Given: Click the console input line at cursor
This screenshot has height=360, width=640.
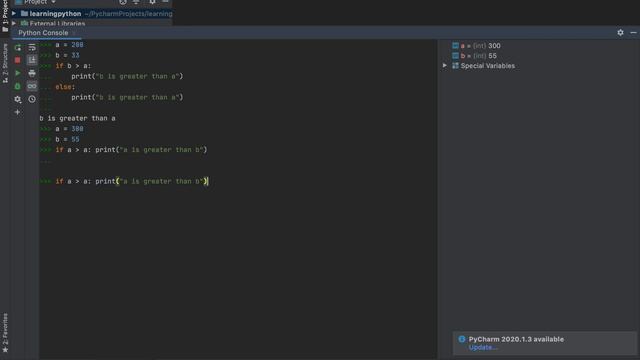Looking at the screenshot, I should pos(132,181).
